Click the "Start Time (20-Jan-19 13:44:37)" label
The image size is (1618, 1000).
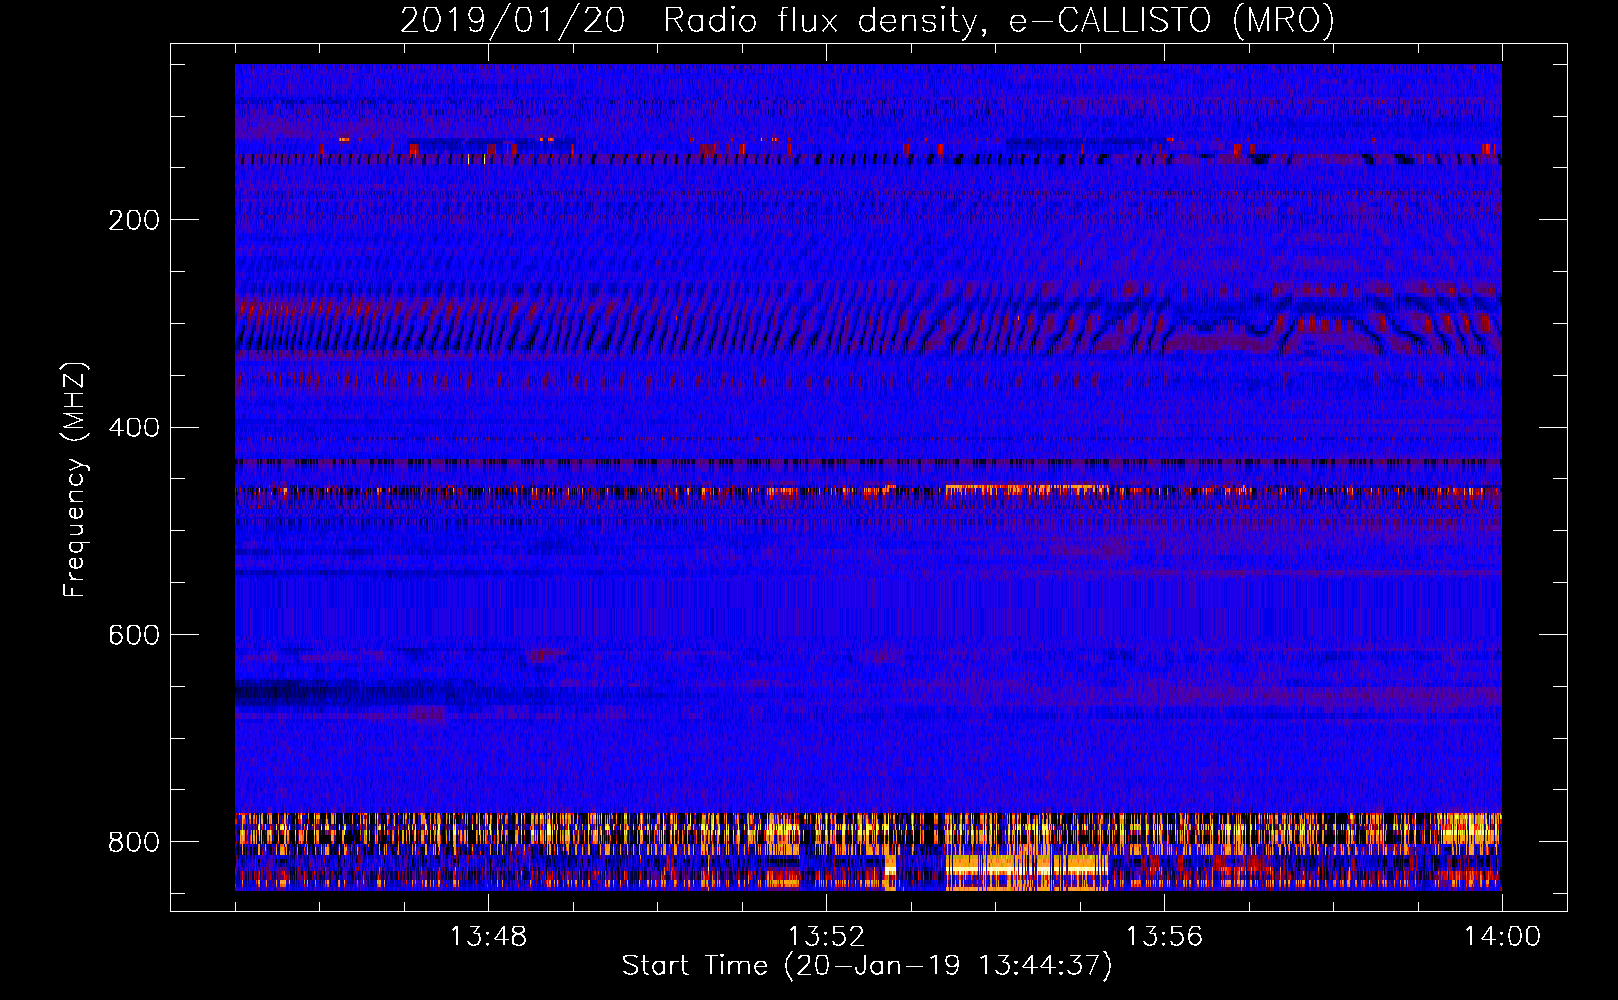pos(867,966)
